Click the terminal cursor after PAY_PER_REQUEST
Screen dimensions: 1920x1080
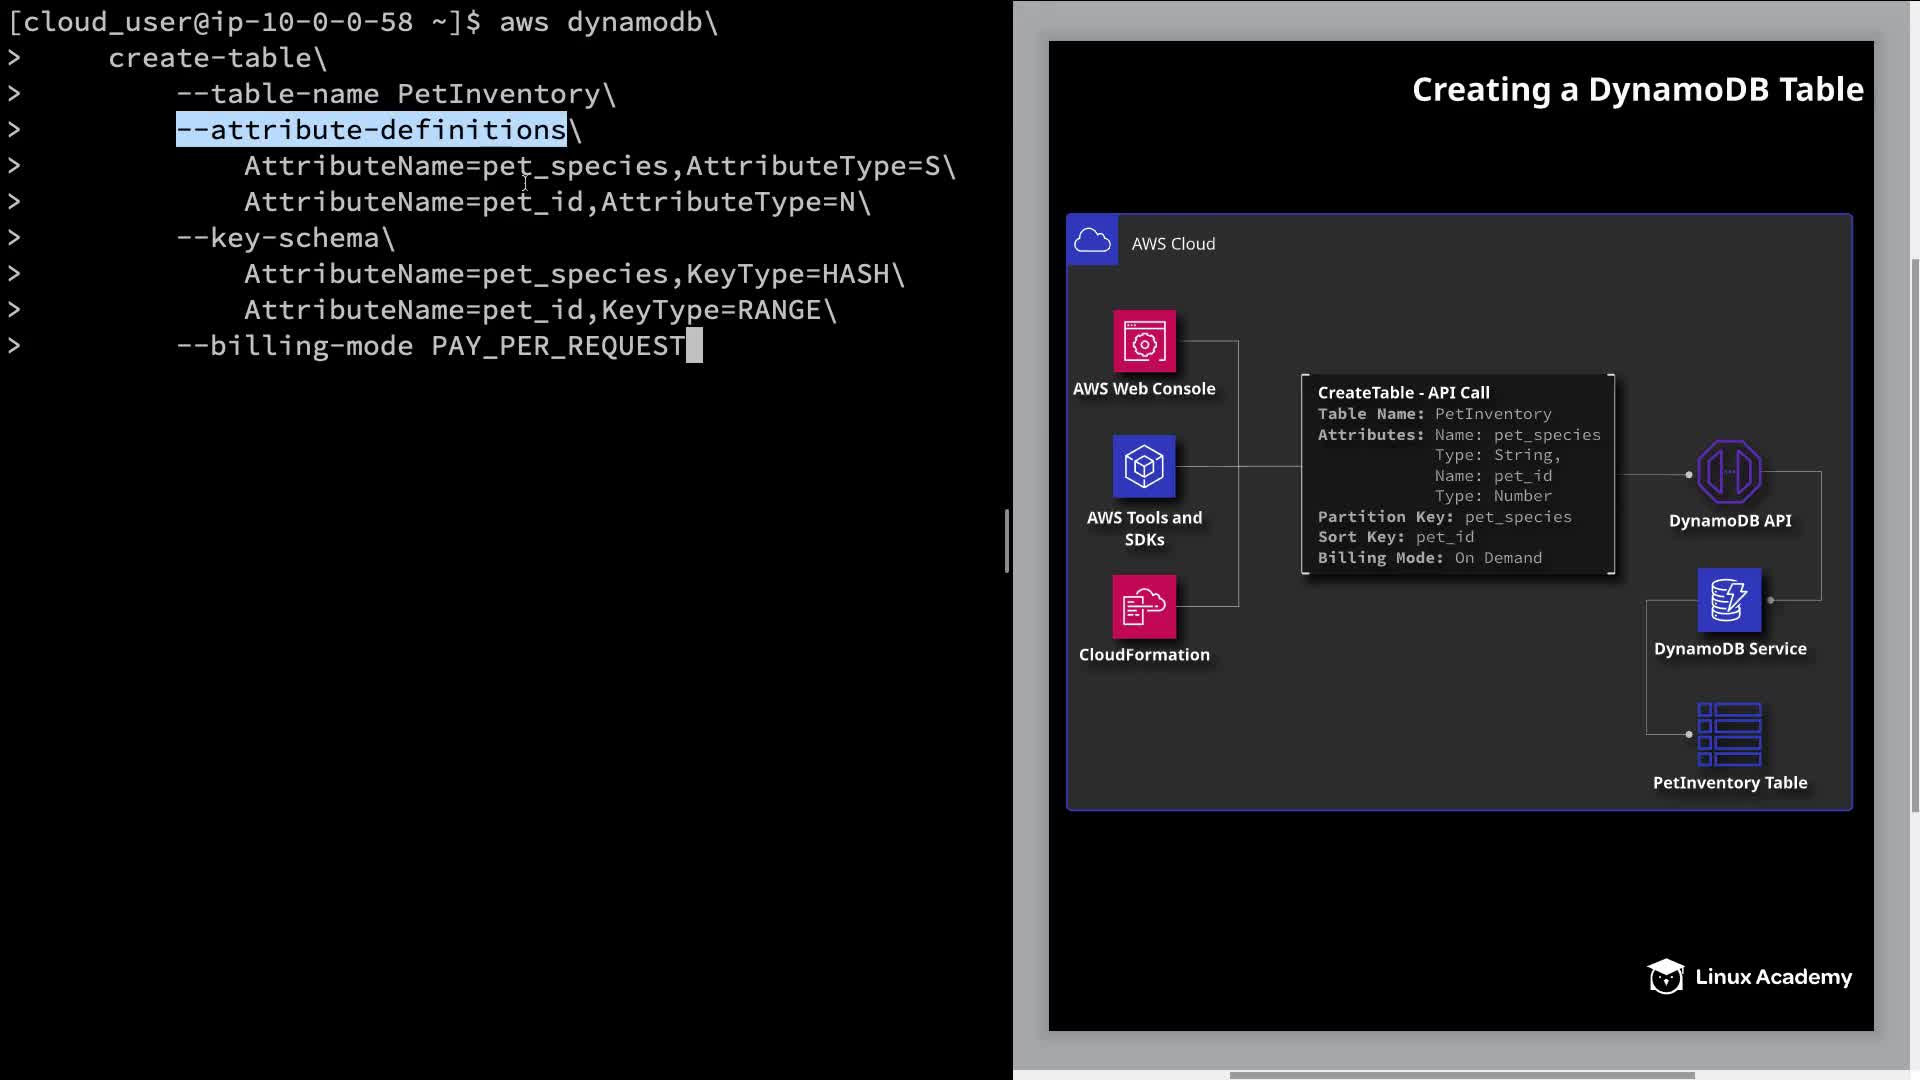tap(694, 346)
